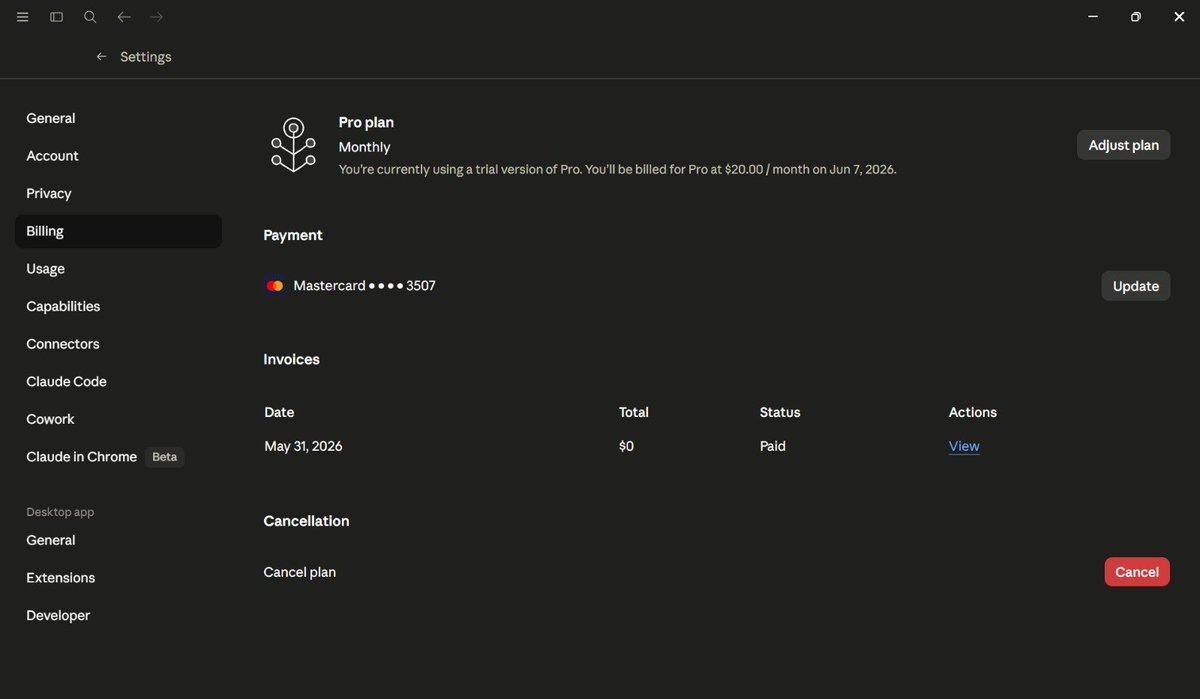The height and width of the screenshot is (699, 1200).
Task: Click the Payment section heading
Action: [293, 235]
